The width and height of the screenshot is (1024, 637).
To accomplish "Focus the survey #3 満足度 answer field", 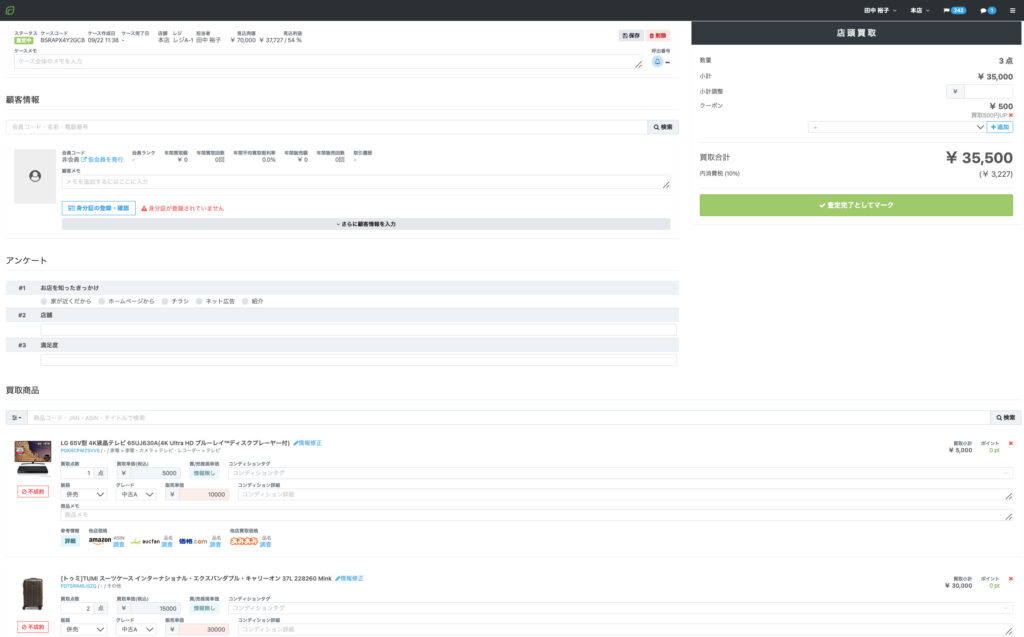I will tap(359, 360).
